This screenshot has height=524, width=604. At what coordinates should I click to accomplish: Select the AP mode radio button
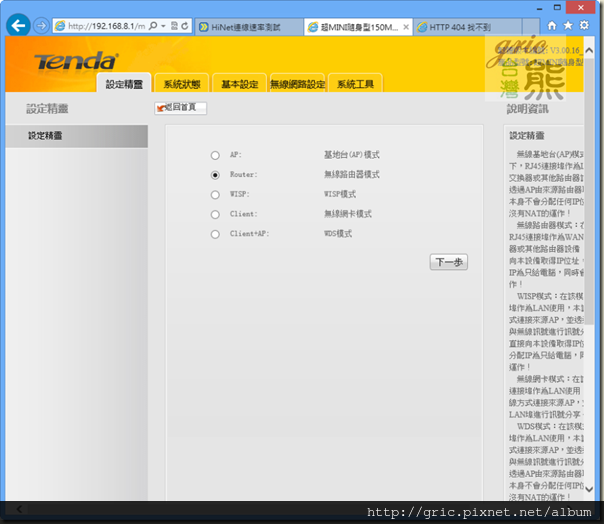[x=215, y=155]
